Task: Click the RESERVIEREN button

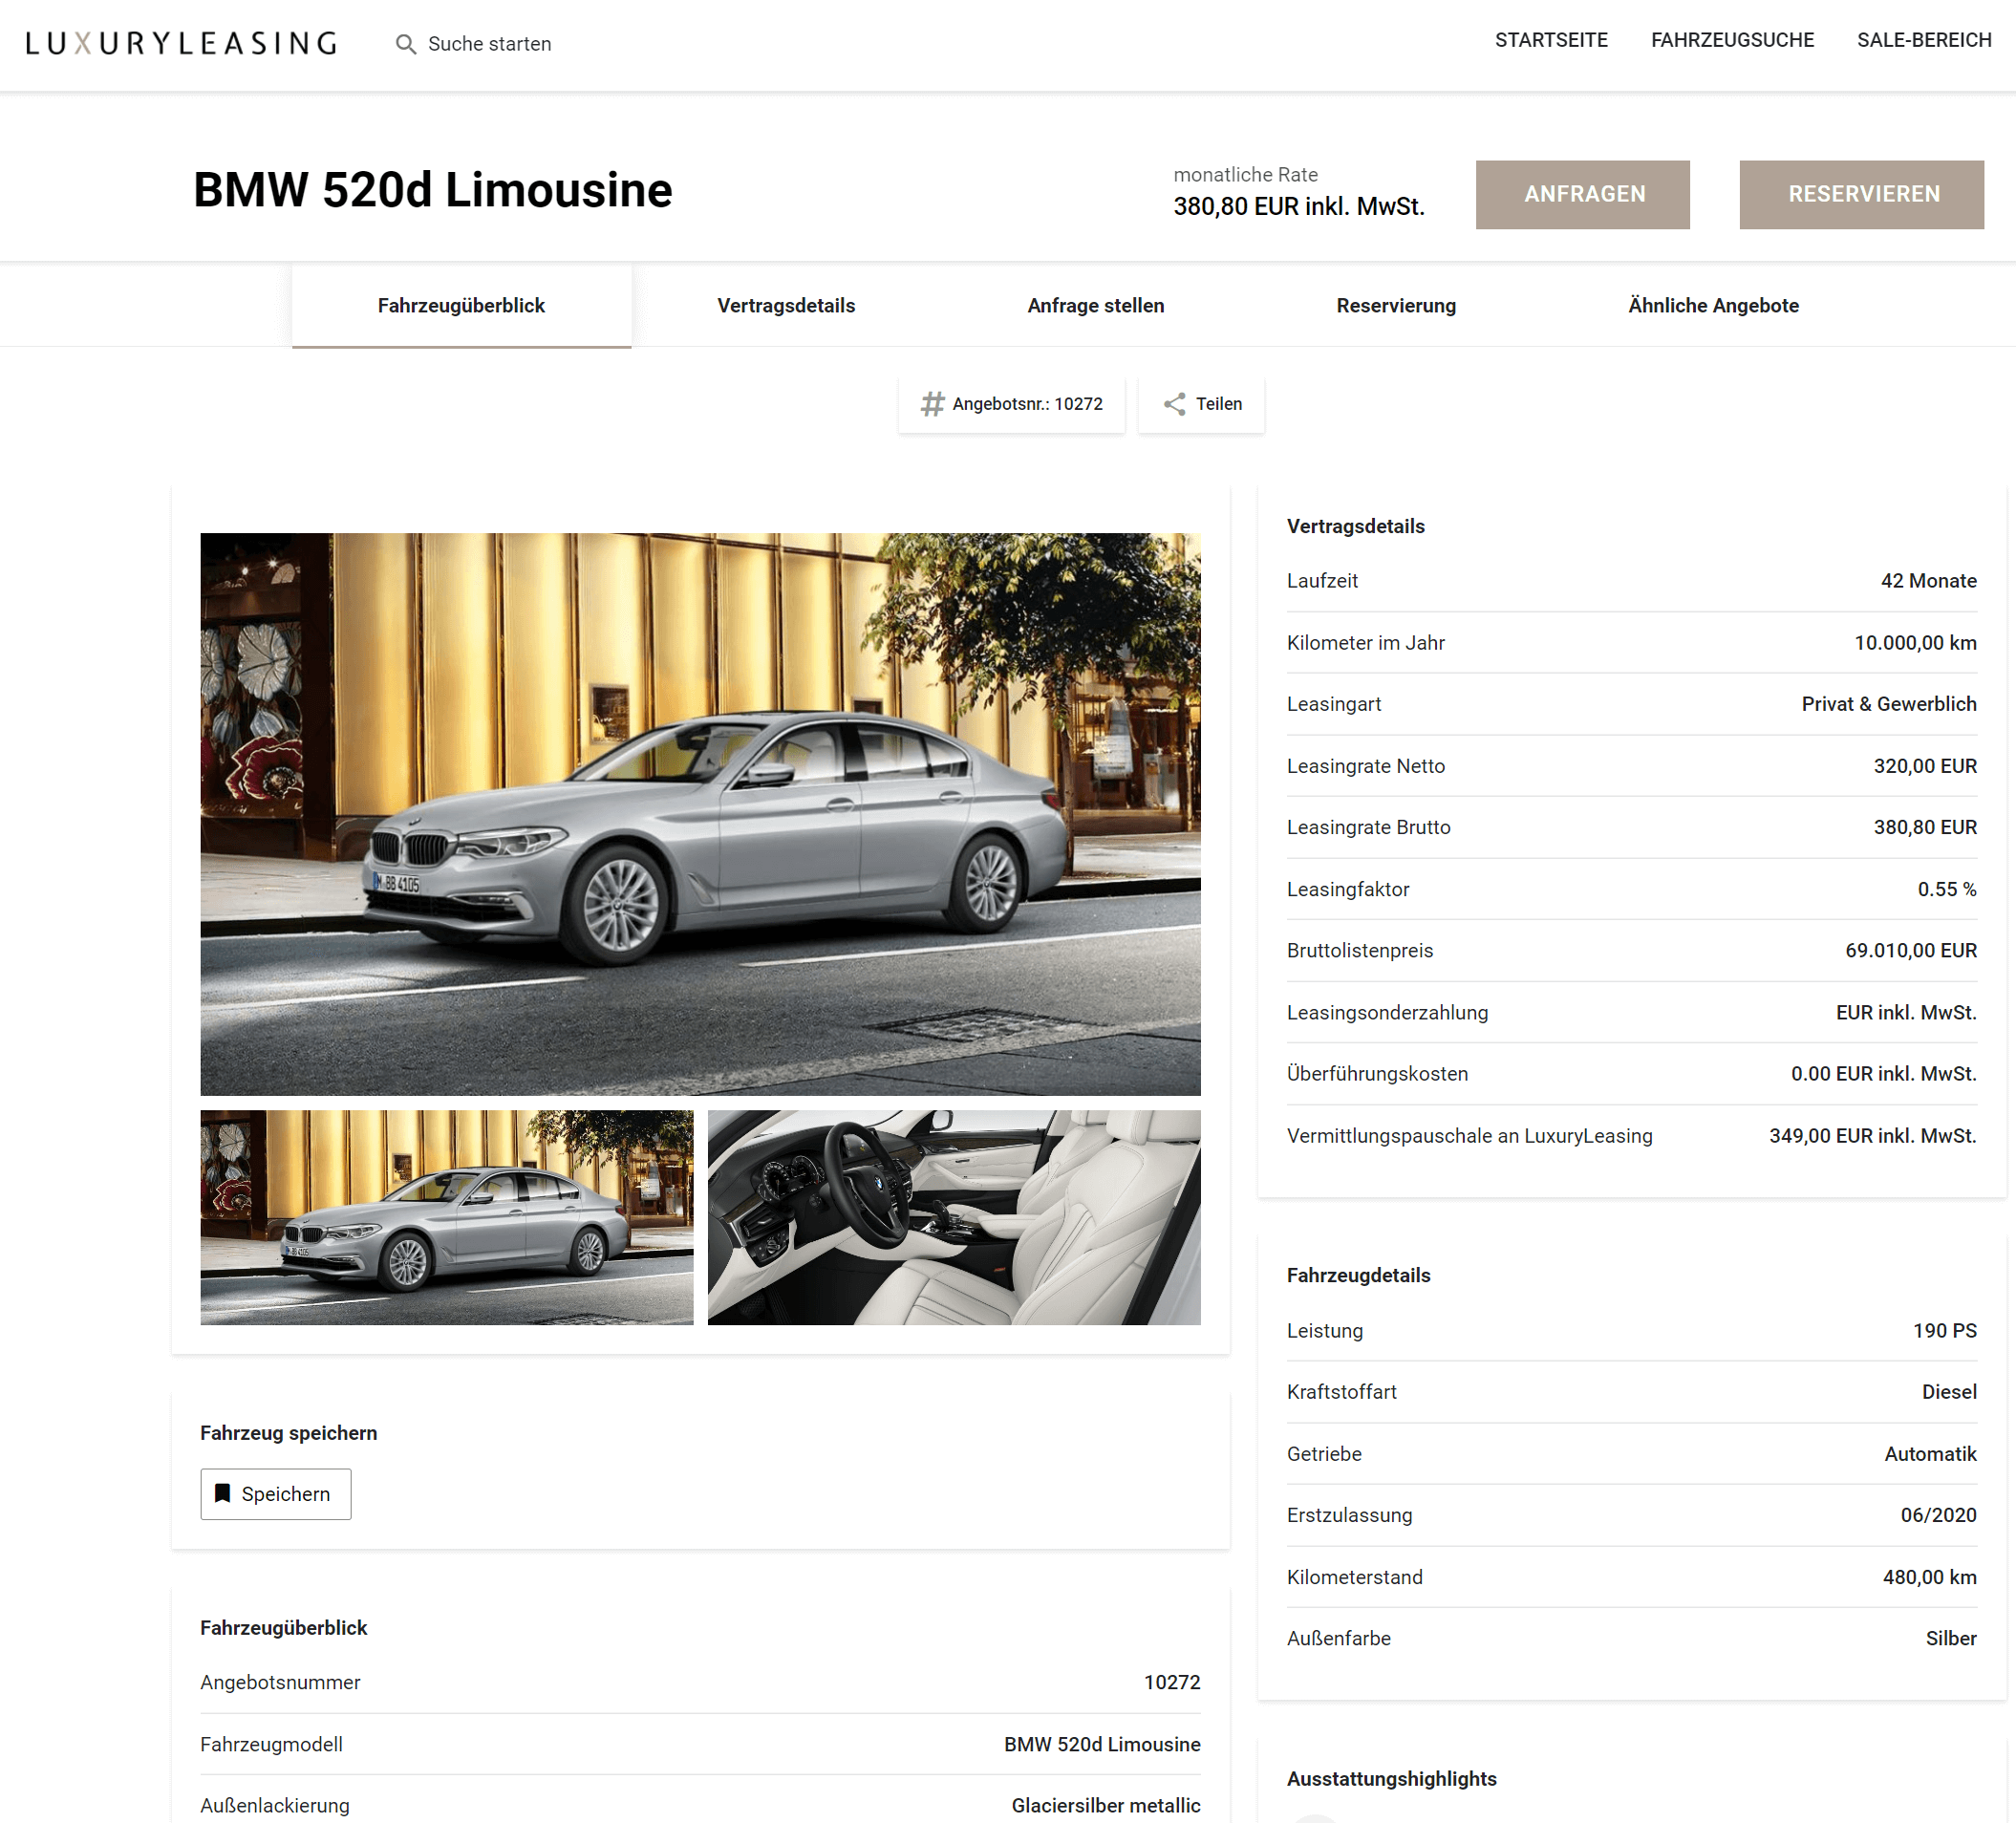Action: 1862,195
